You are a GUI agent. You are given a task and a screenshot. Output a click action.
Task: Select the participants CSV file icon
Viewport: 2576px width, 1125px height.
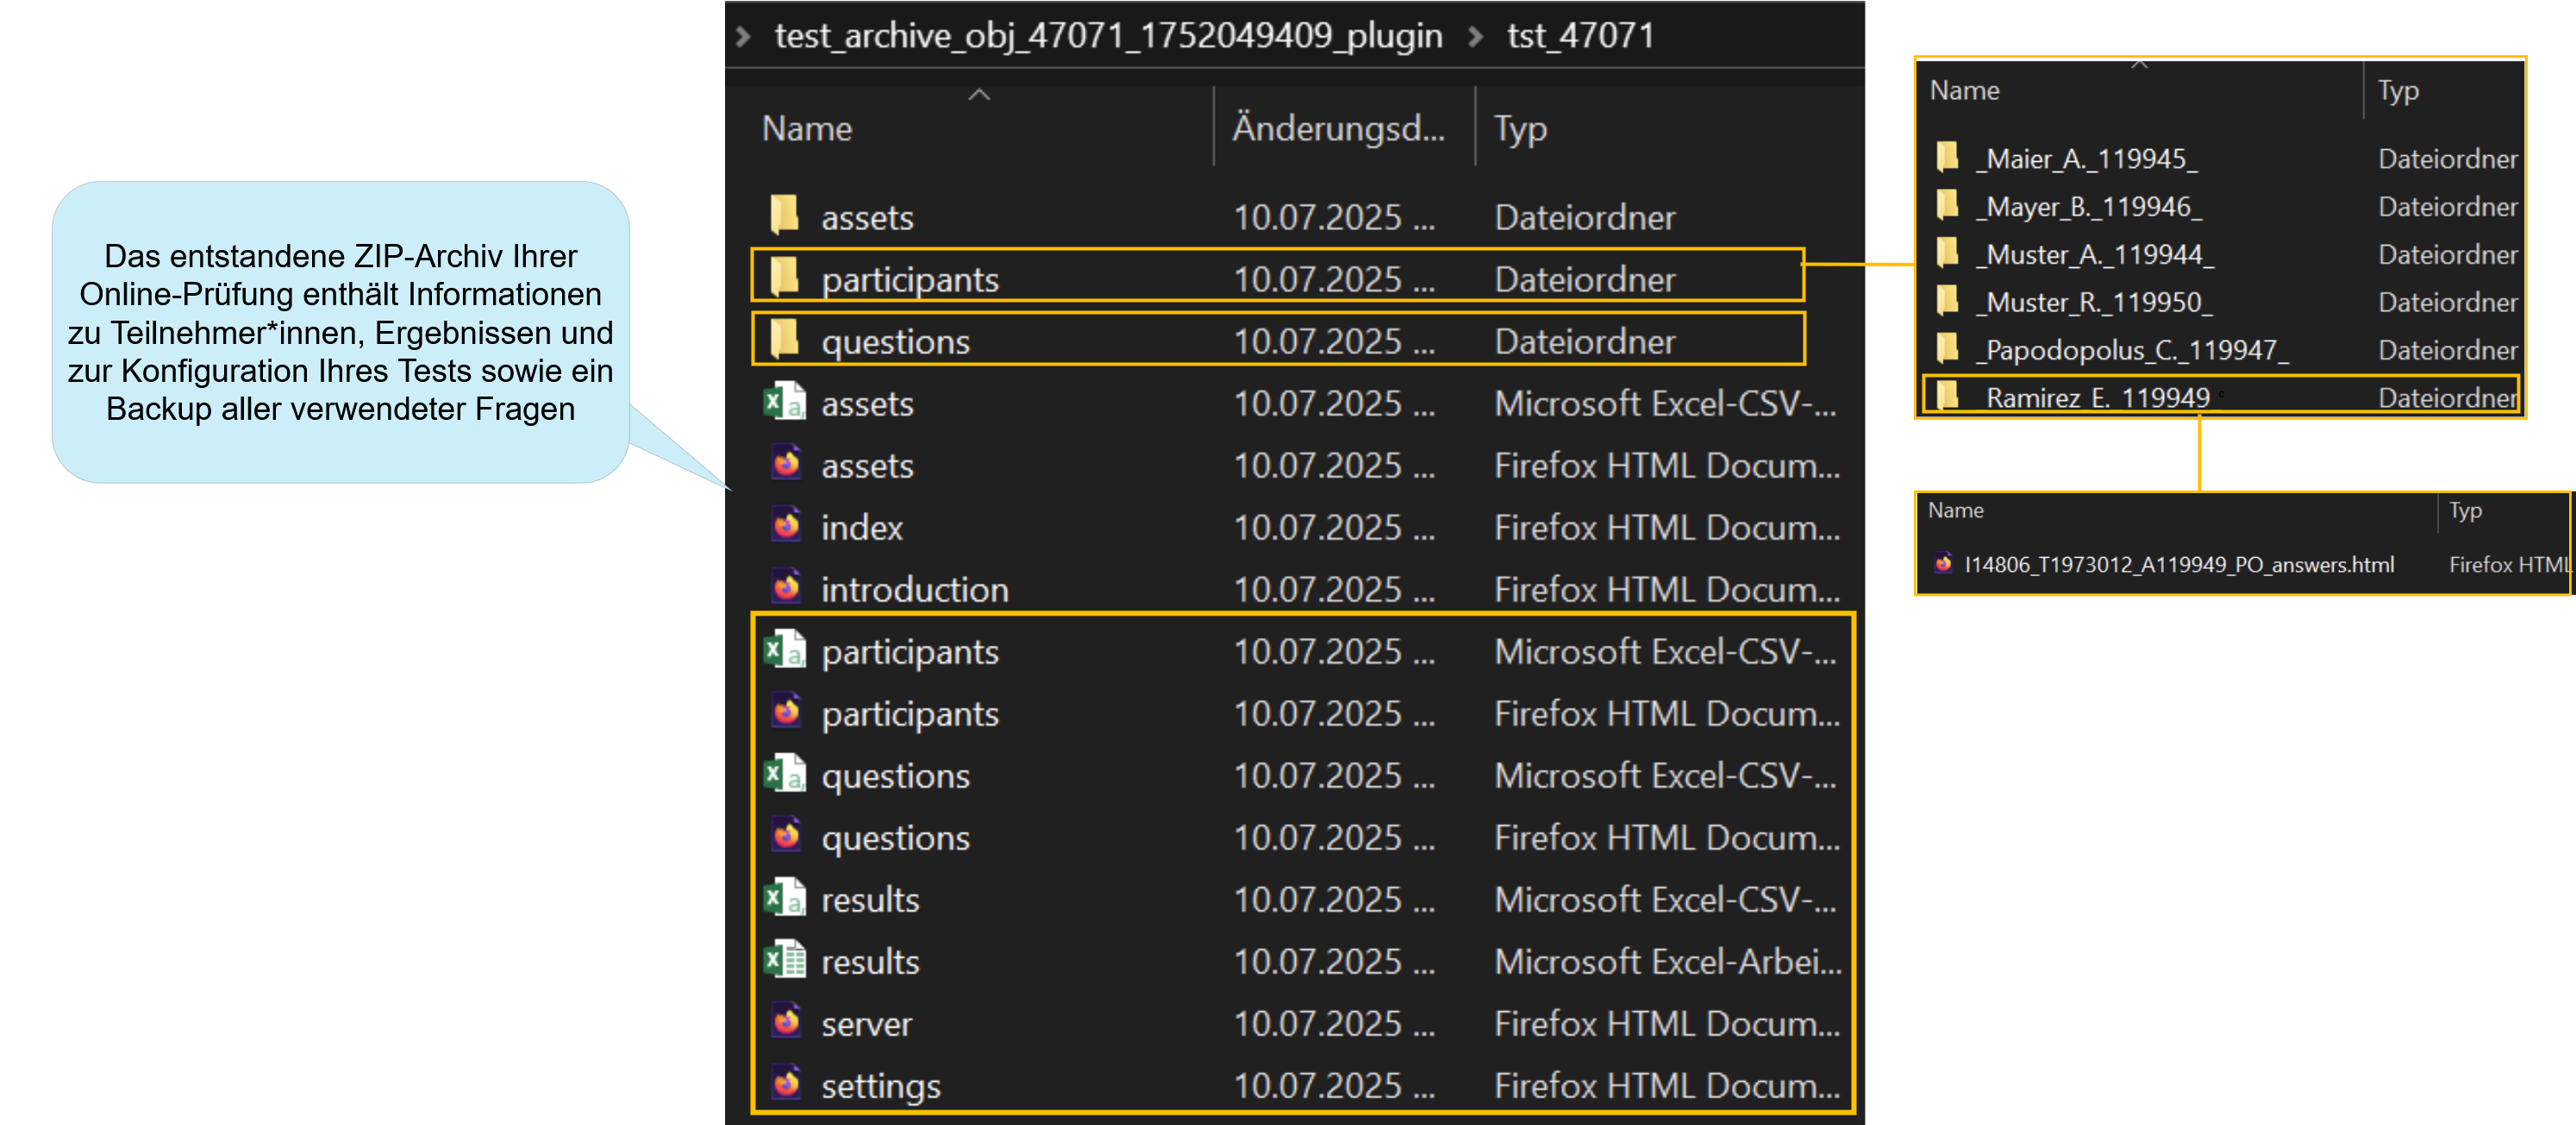[785, 650]
